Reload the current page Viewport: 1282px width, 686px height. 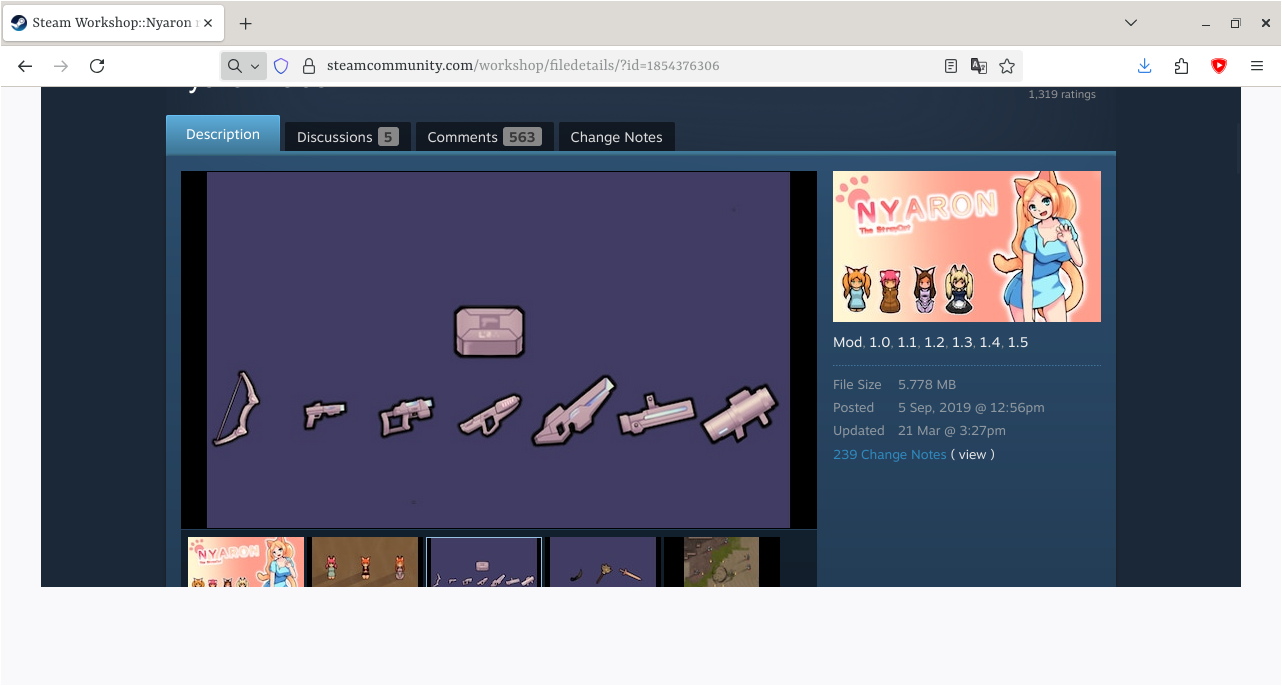coord(97,66)
